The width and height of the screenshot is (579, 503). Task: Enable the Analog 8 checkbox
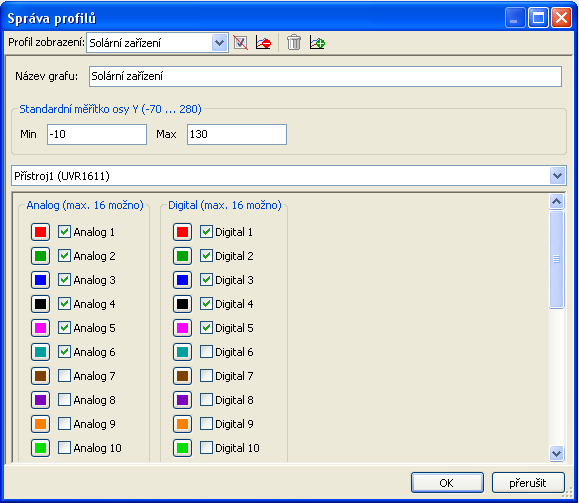tap(65, 400)
